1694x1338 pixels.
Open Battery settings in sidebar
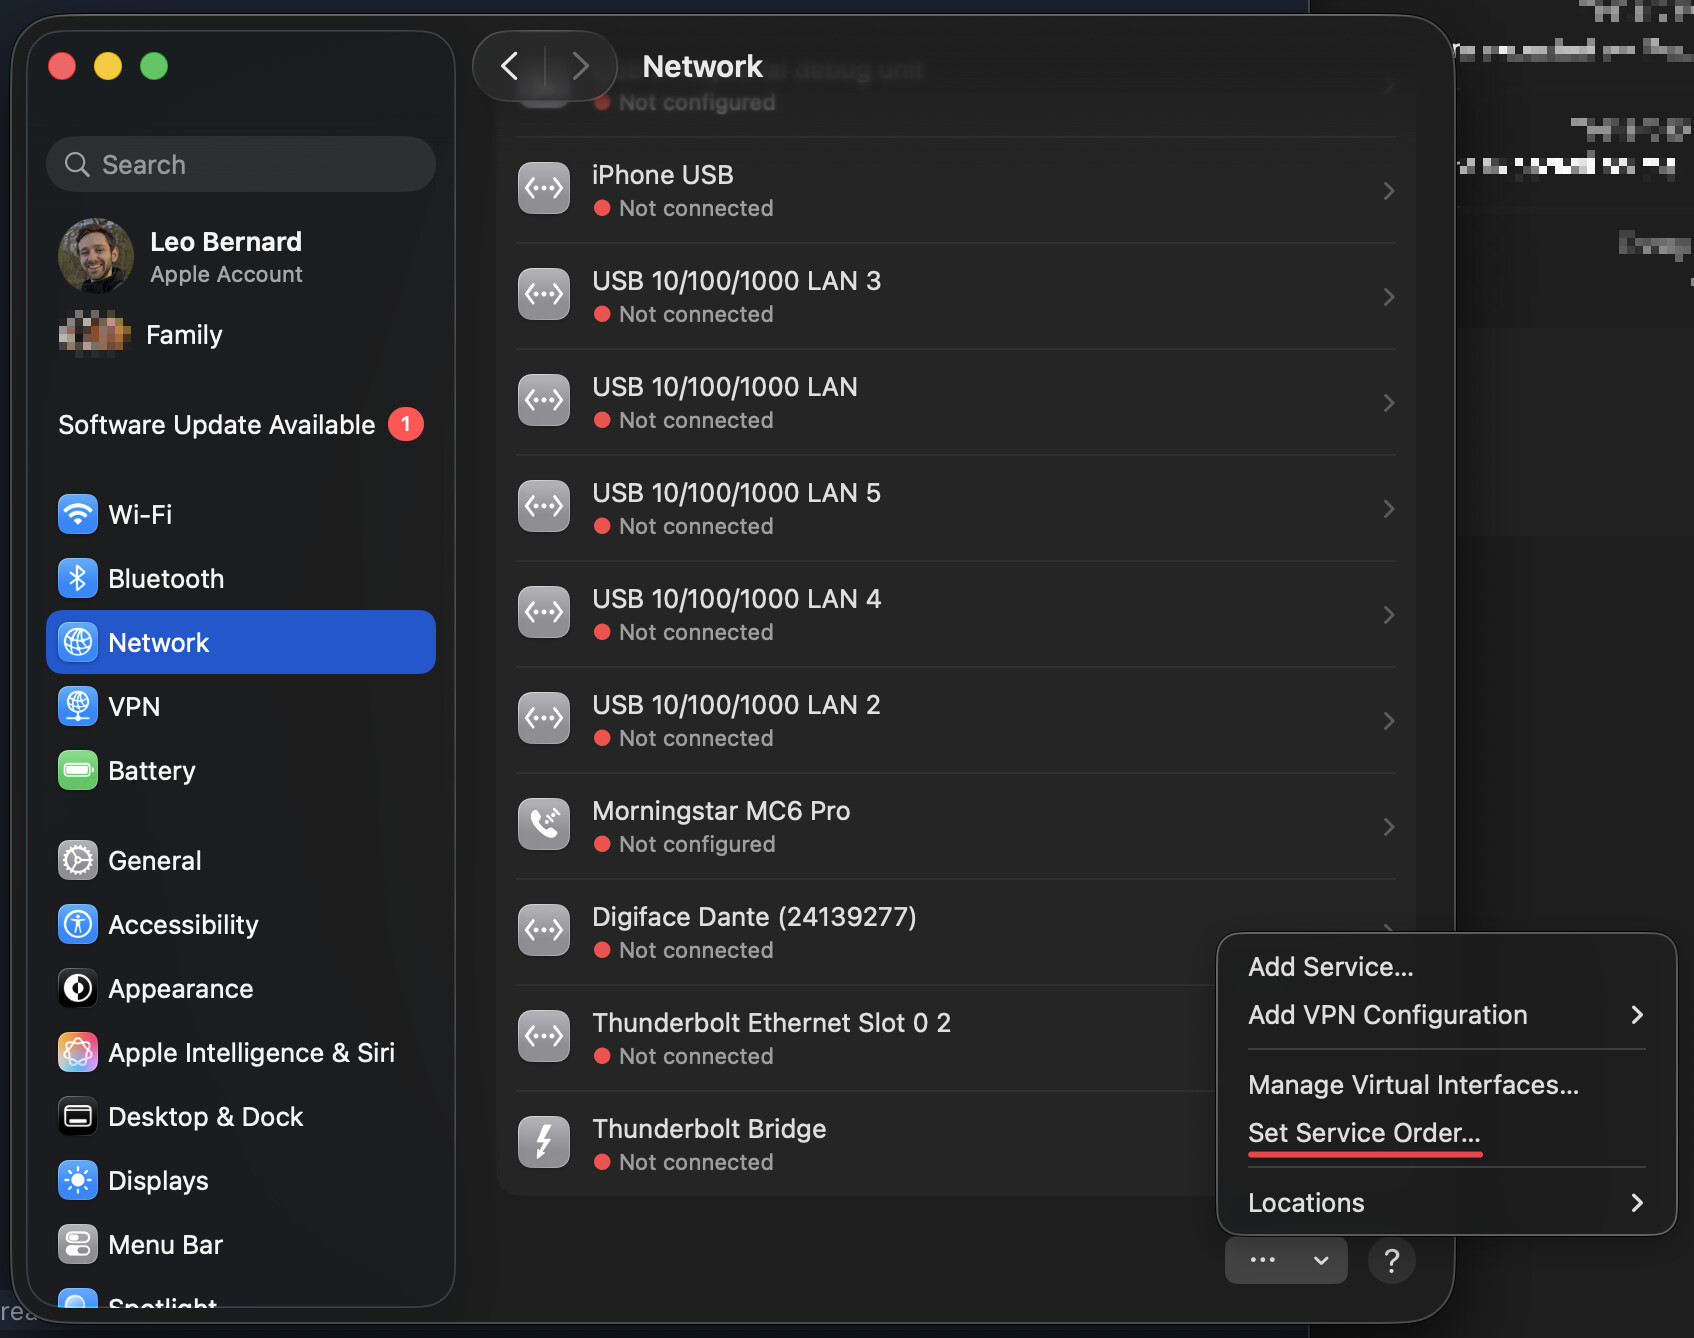[x=151, y=771]
